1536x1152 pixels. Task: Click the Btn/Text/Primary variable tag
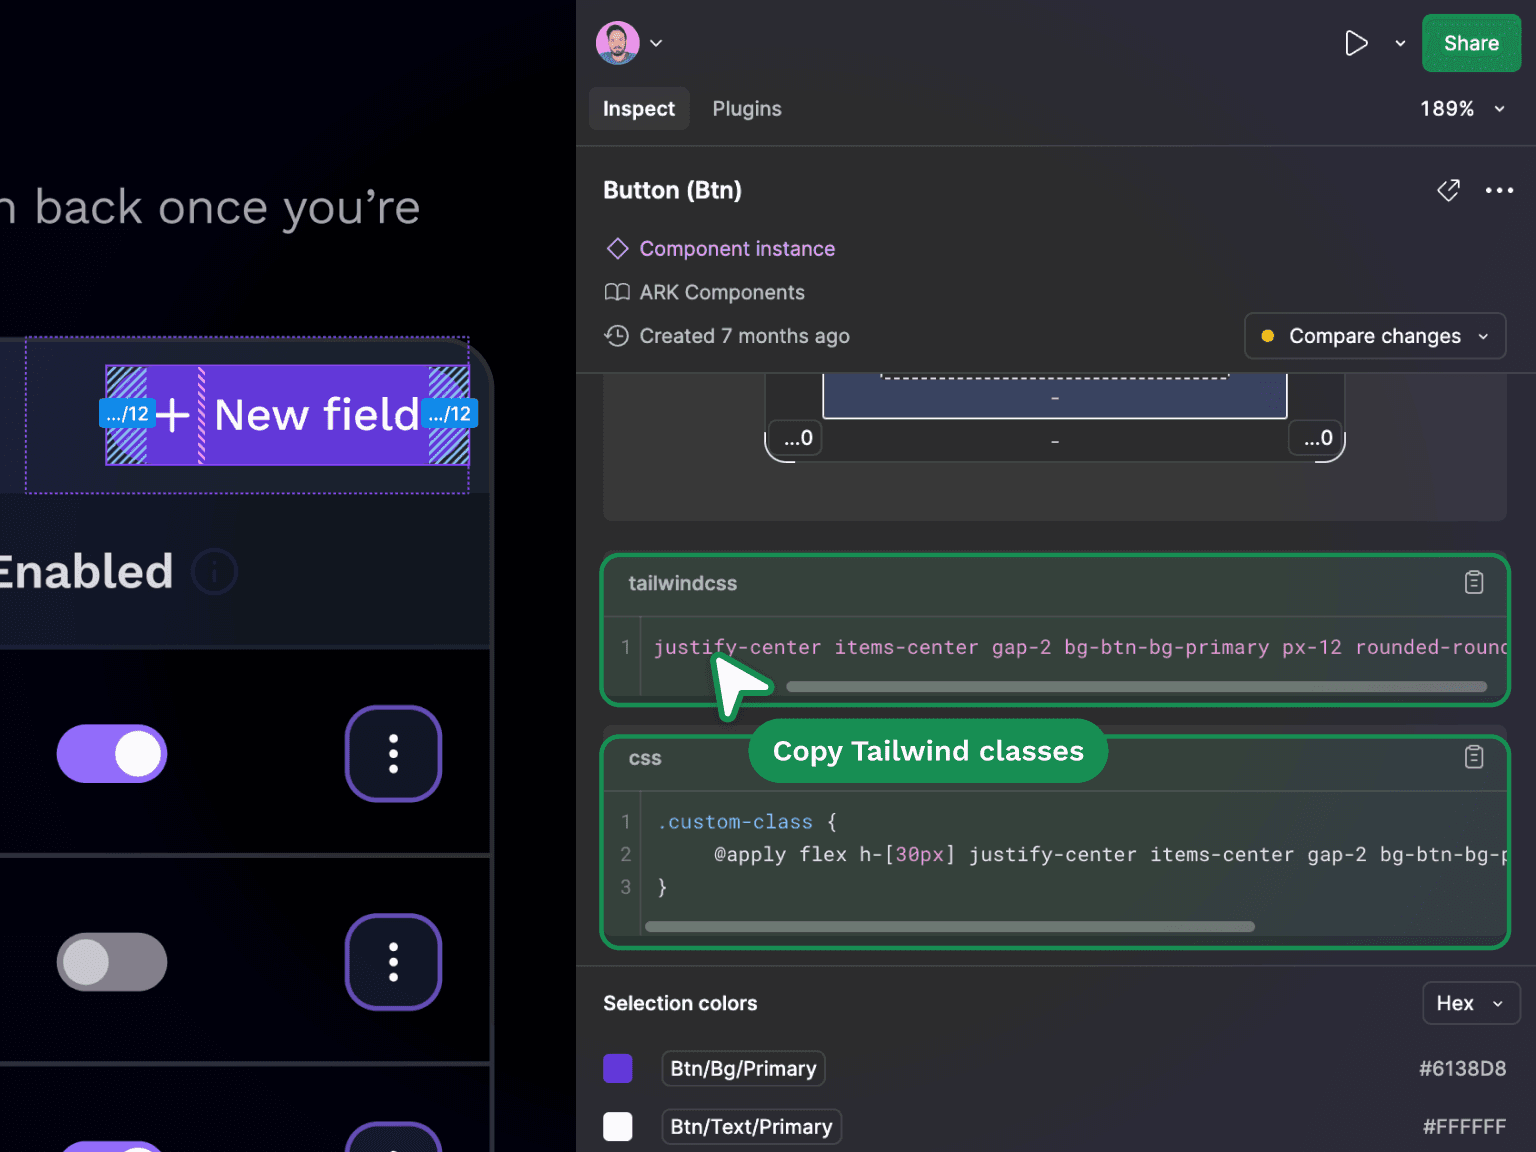click(751, 1126)
